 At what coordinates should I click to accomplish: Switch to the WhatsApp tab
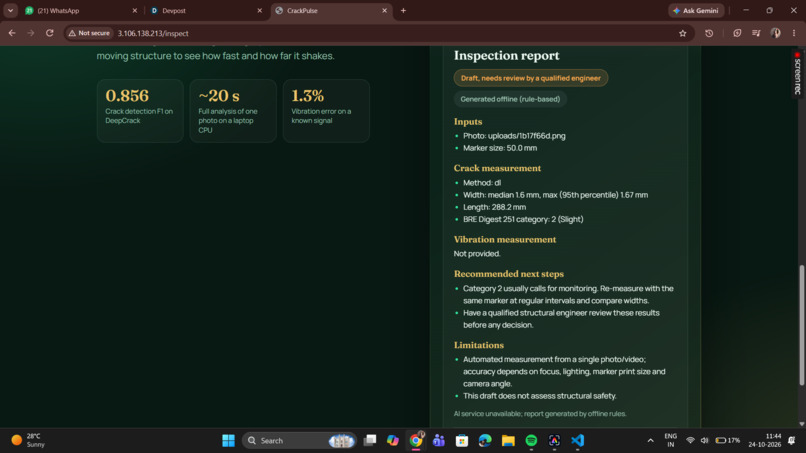(81, 10)
